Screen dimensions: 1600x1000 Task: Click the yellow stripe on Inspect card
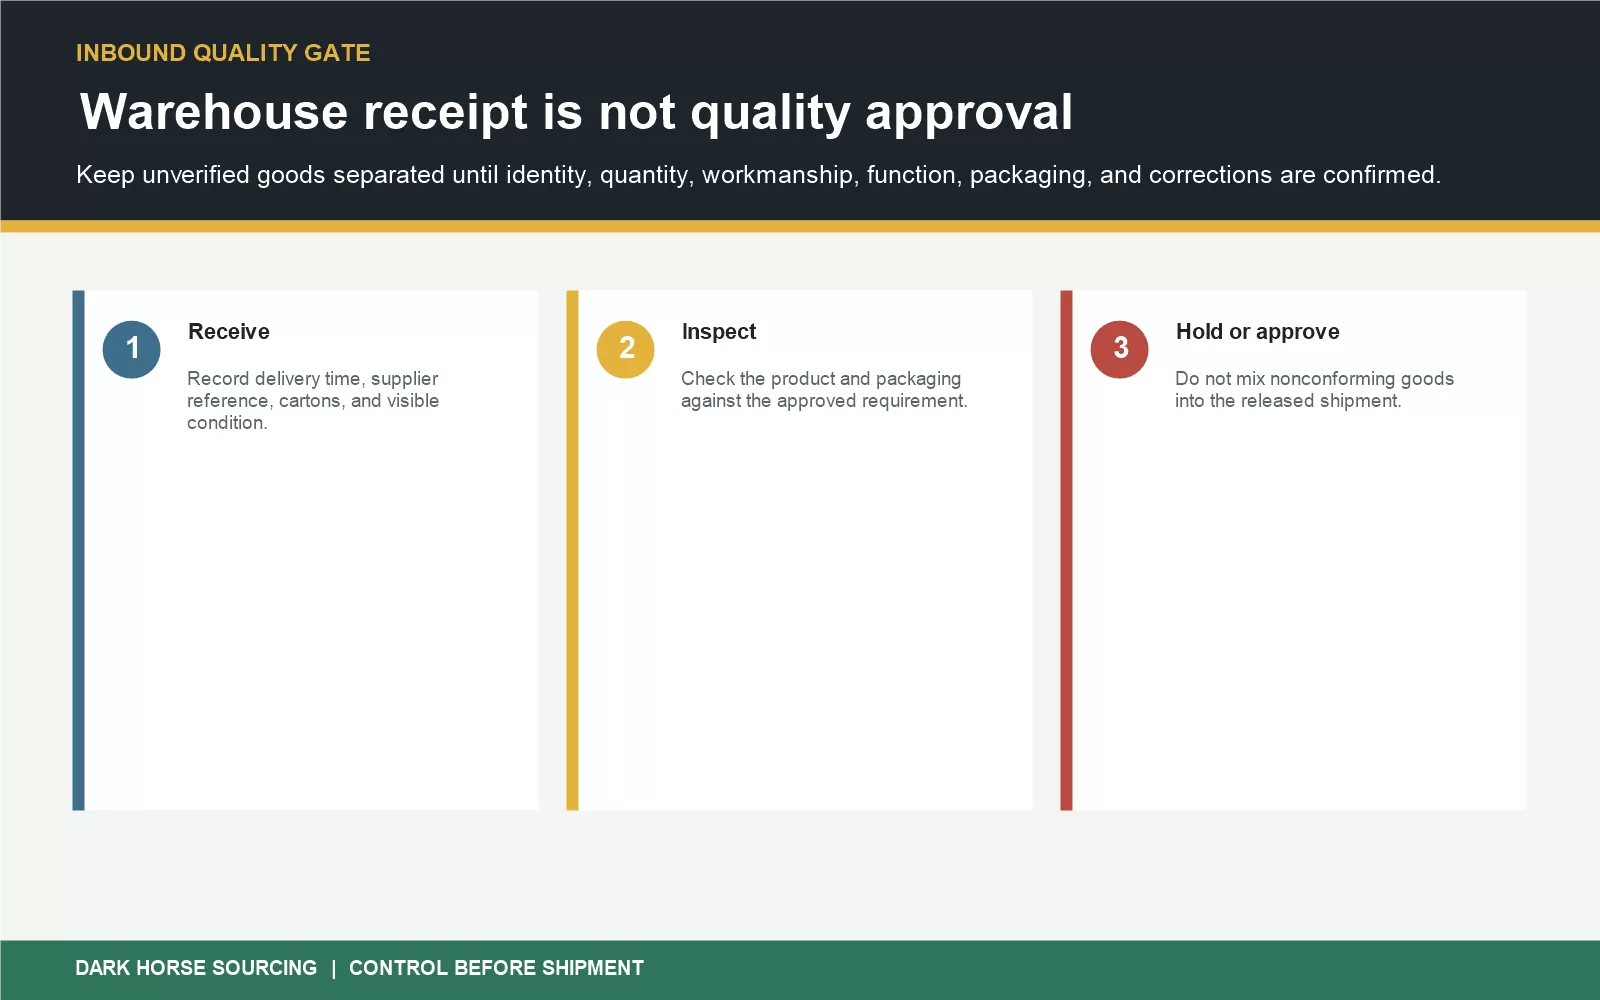[573, 550]
